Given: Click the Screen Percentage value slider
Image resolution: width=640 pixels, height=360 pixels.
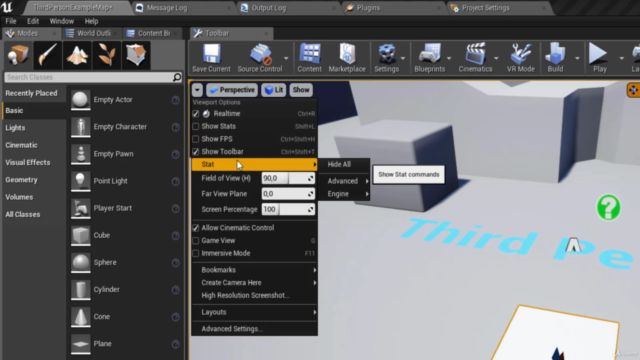Looking at the screenshot, I should pos(288,209).
